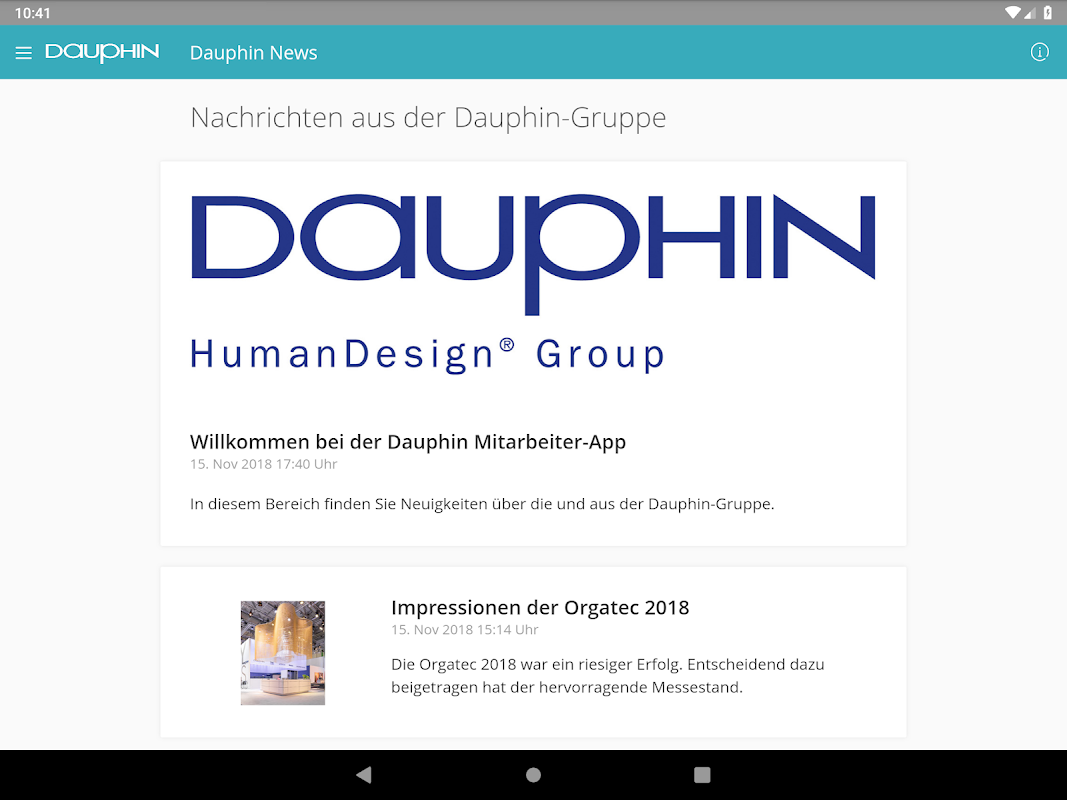1067x800 pixels.
Task: Check the cellular signal status icon
Action: (x=1030, y=13)
